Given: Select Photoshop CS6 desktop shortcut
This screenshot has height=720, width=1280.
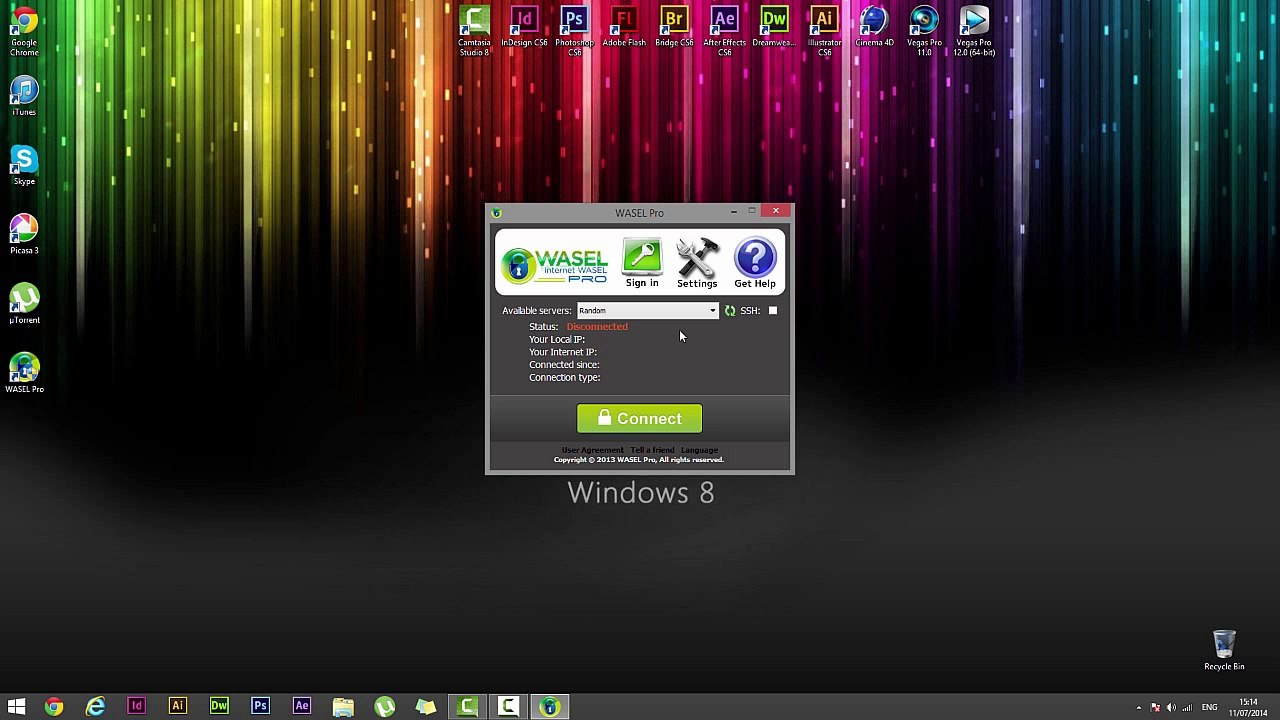Looking at the screenshot, I should pos(574,31).
